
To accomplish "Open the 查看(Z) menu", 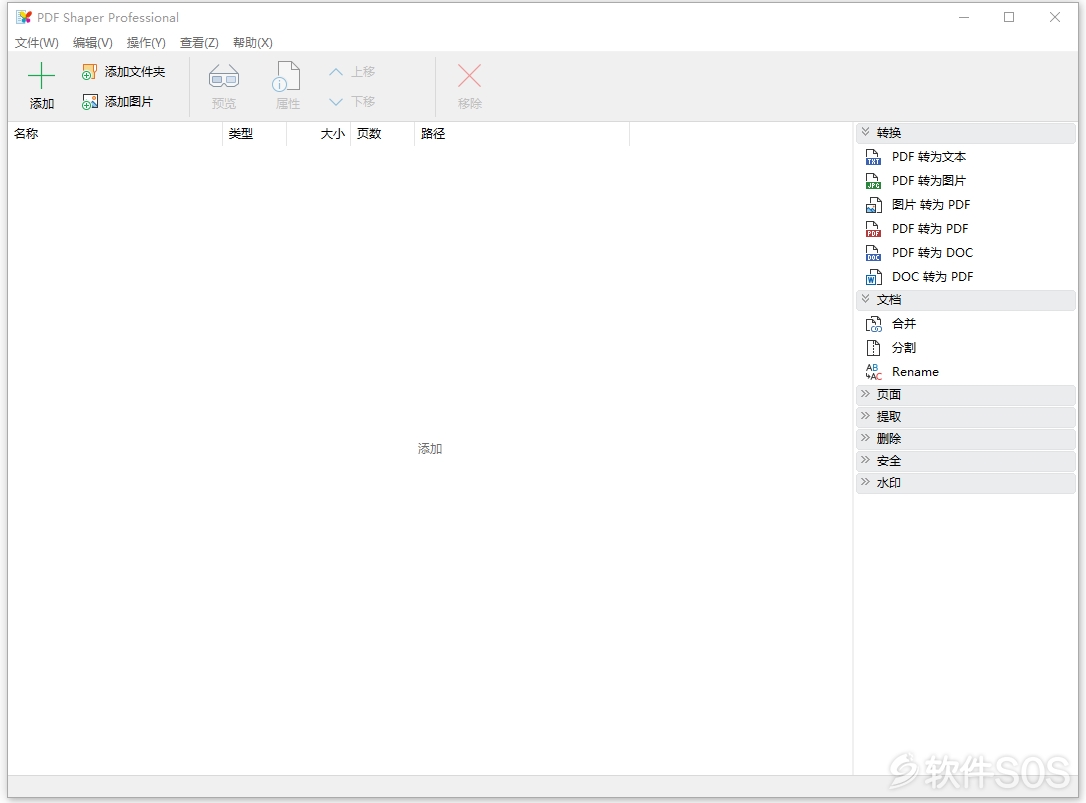I will coord(199,43).
